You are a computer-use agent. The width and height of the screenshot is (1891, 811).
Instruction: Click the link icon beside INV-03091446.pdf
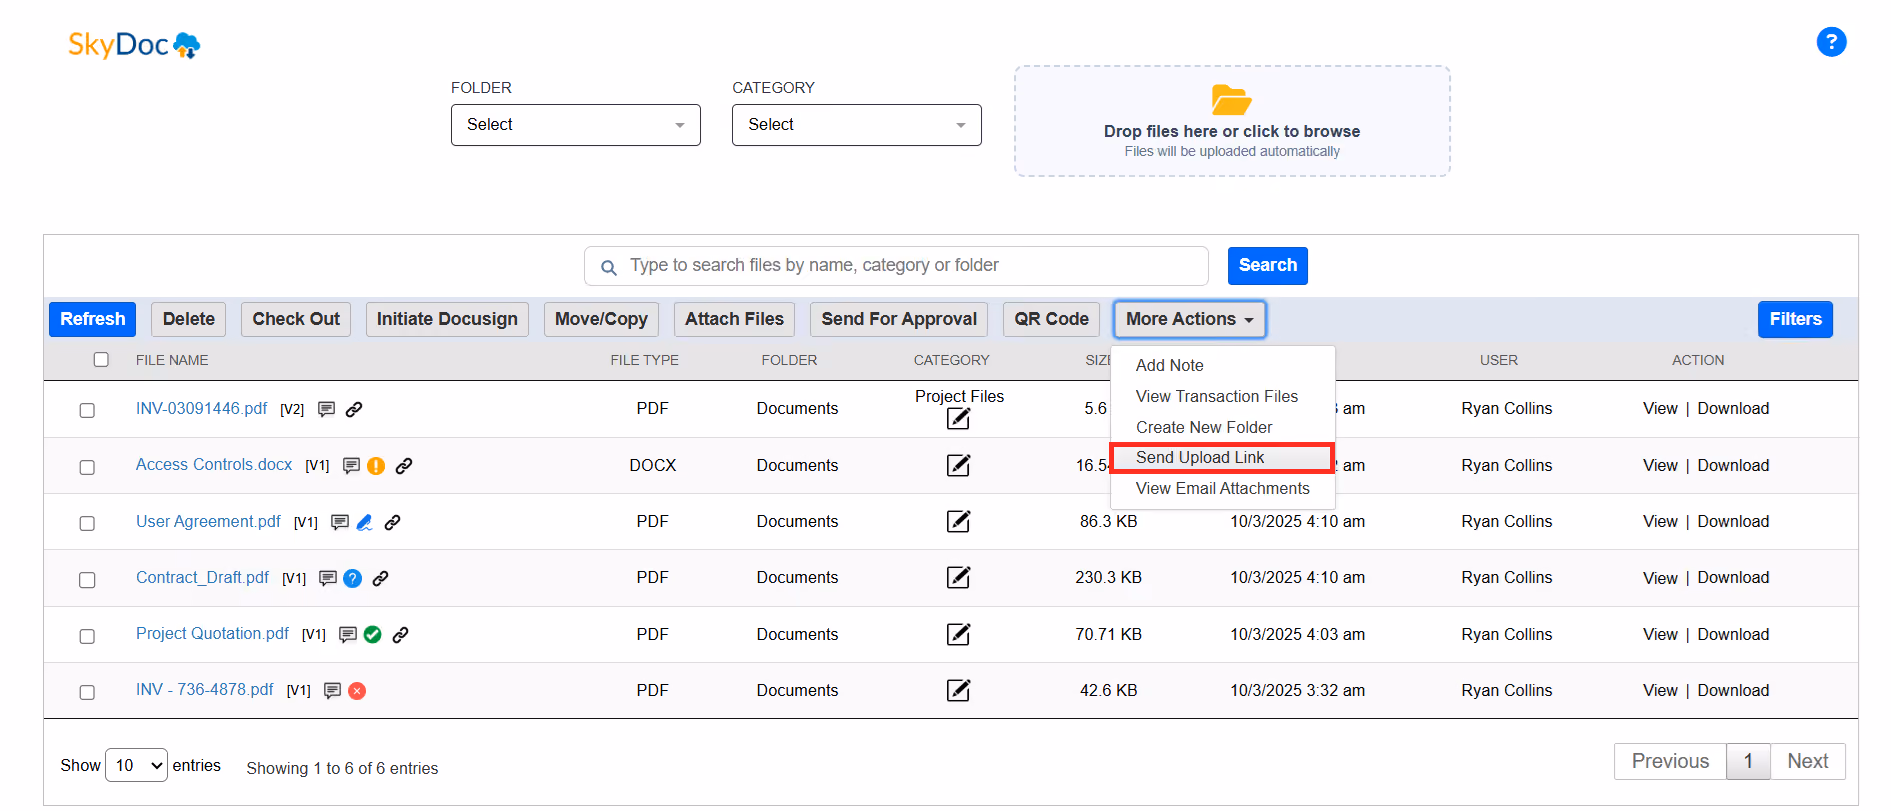[354, 409]
